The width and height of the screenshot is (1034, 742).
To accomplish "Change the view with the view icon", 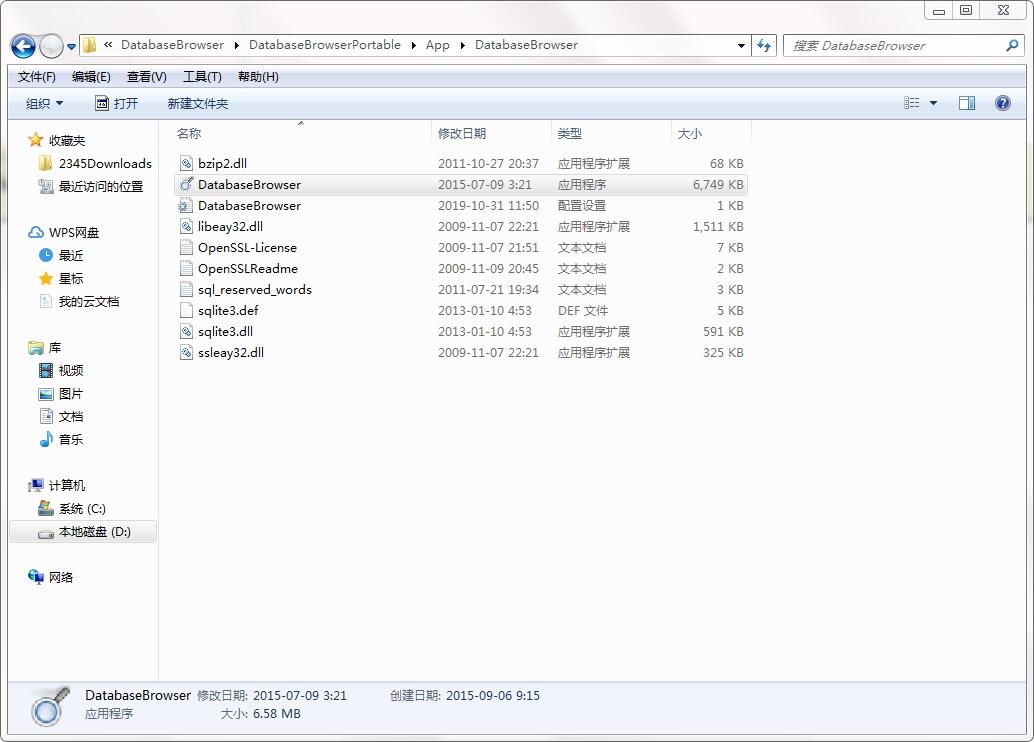I will click(911, 103).
